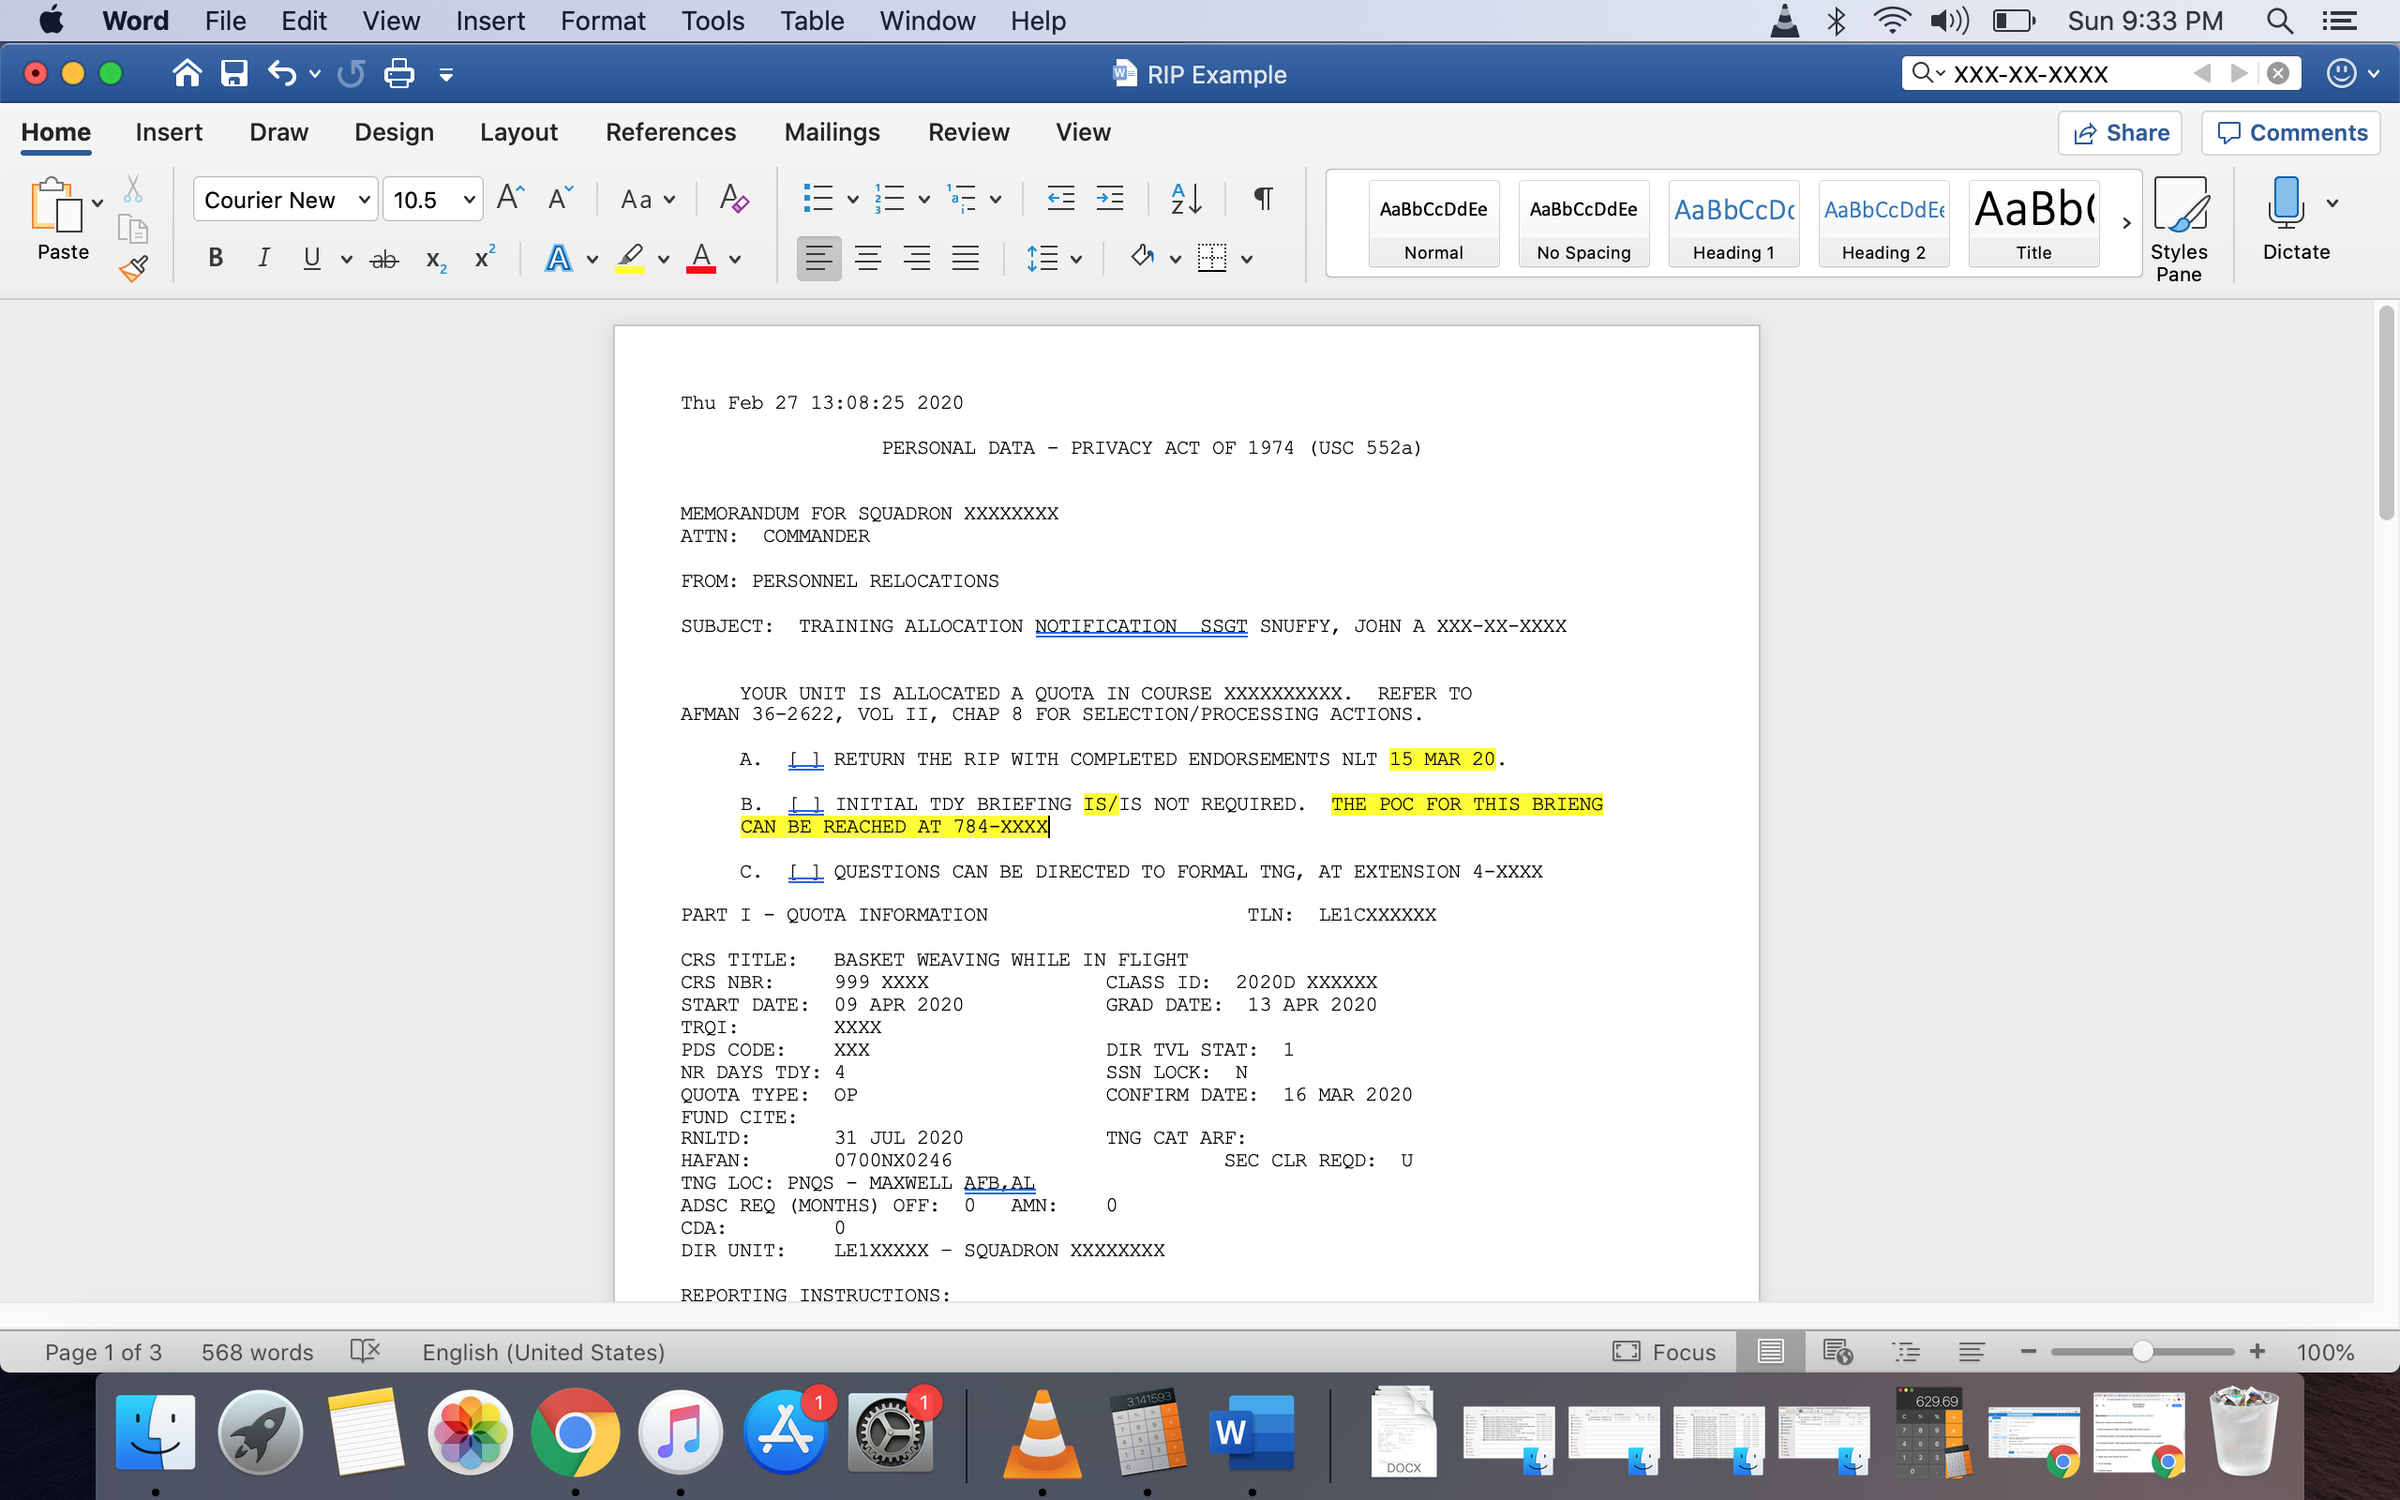Click the Sort A to Z icon

point(1186,199)
